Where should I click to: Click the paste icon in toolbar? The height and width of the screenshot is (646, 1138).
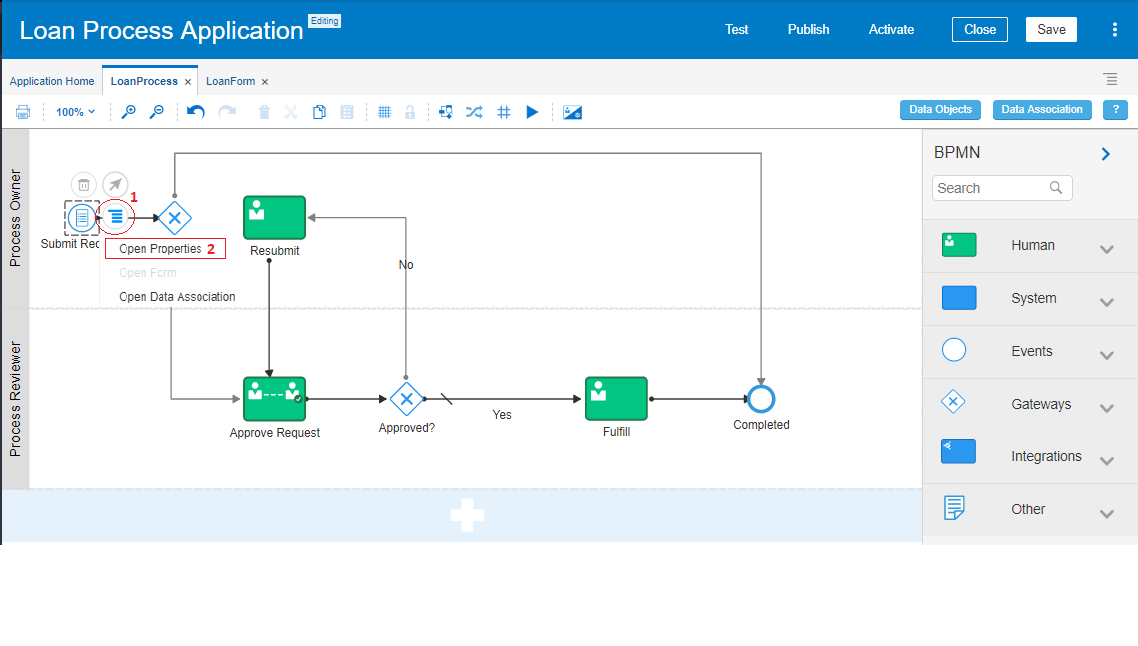[347, 112]
